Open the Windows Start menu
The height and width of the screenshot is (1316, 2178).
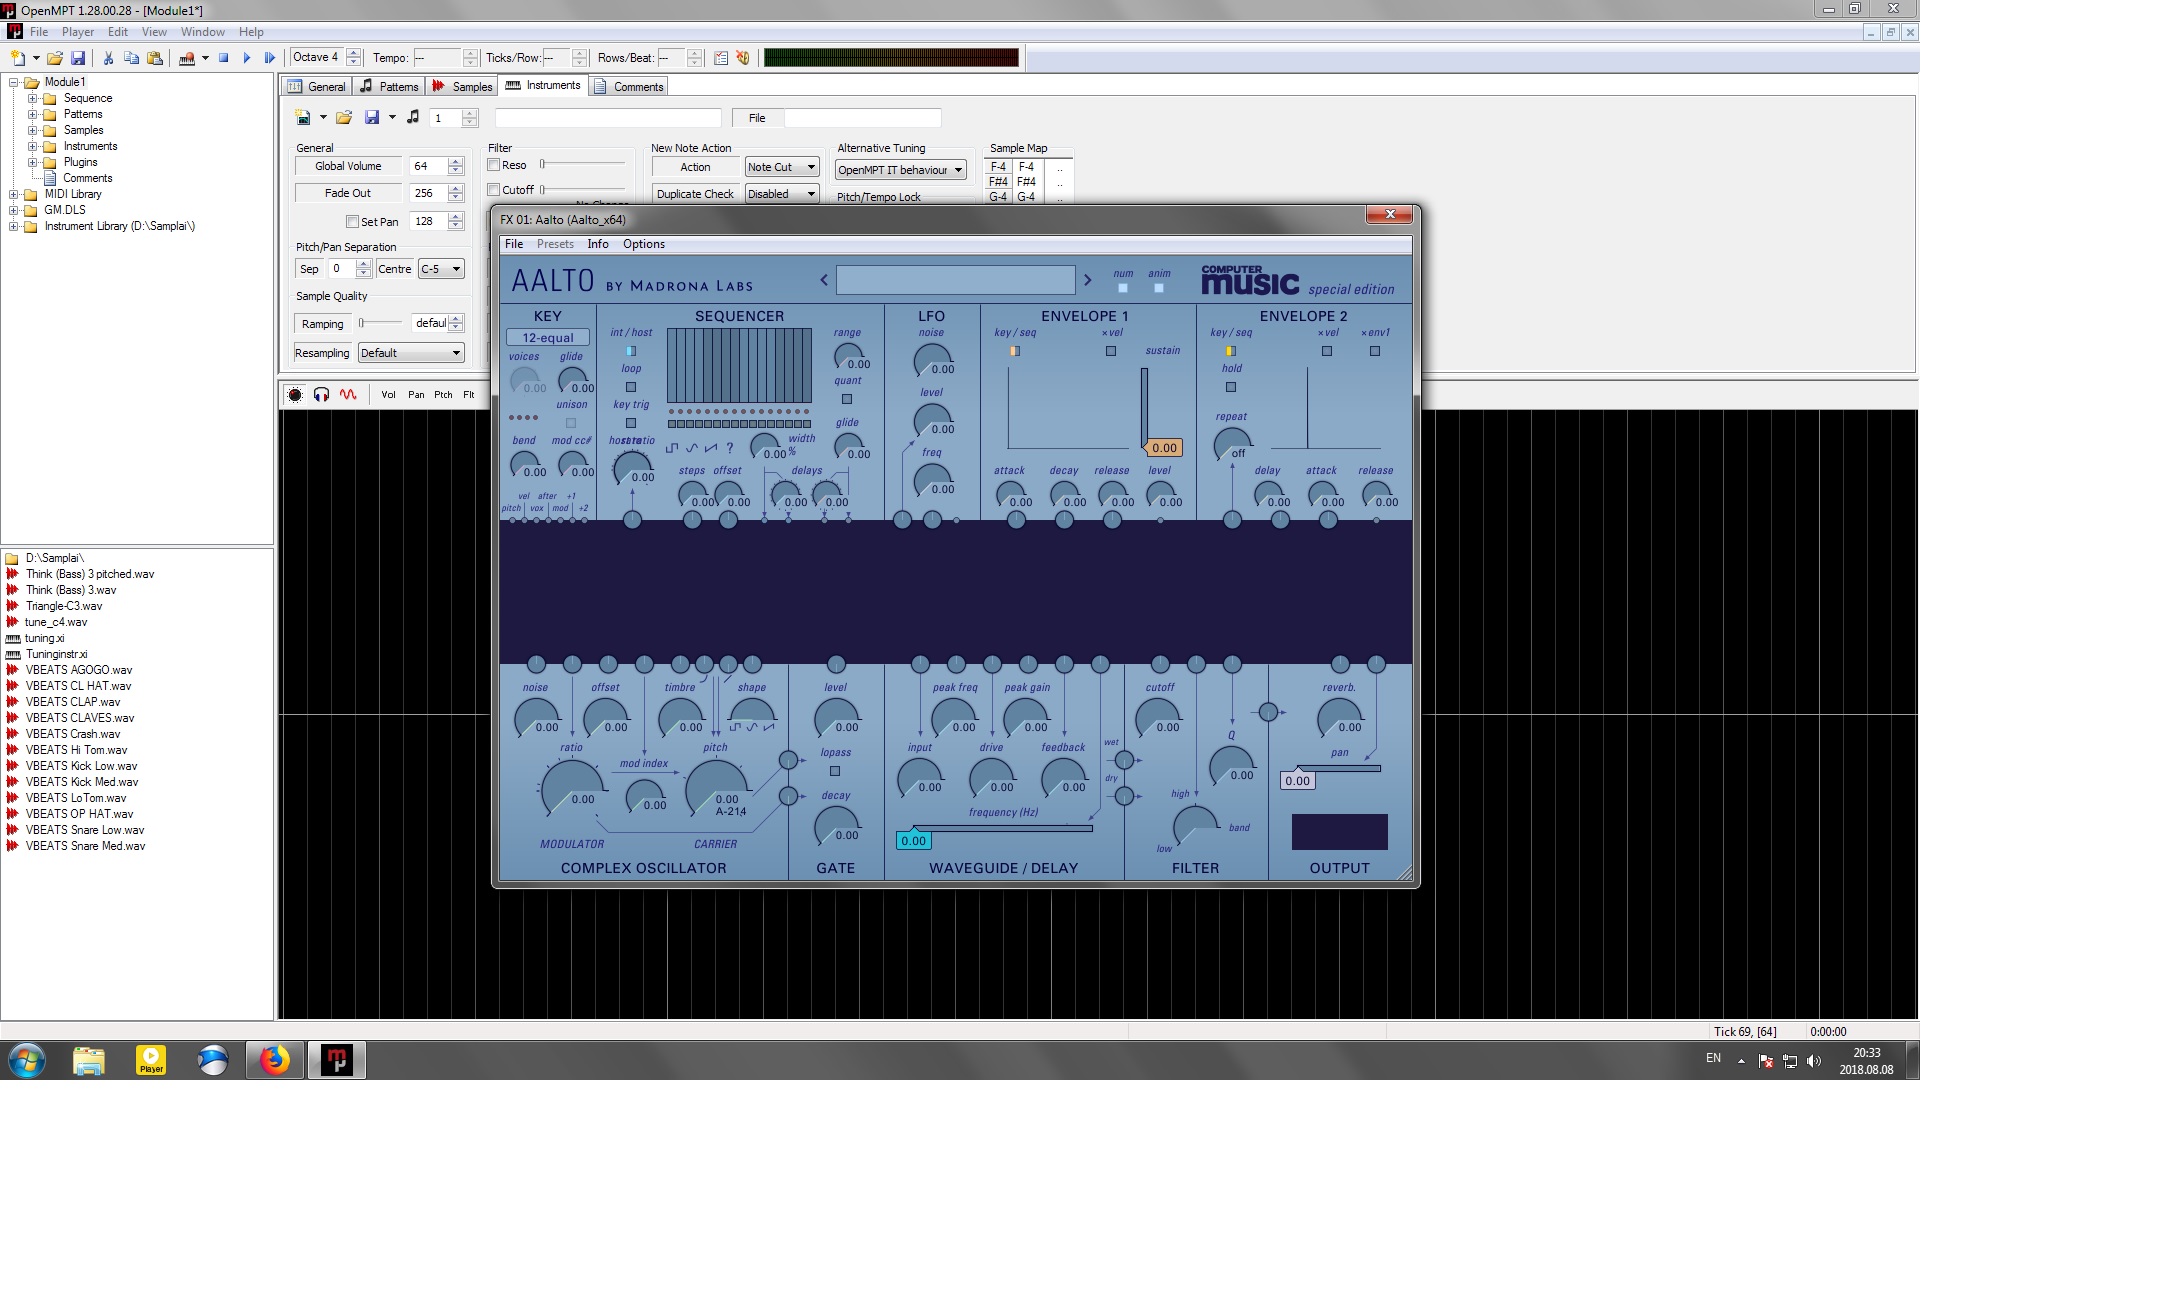(x=27, y=1060)
